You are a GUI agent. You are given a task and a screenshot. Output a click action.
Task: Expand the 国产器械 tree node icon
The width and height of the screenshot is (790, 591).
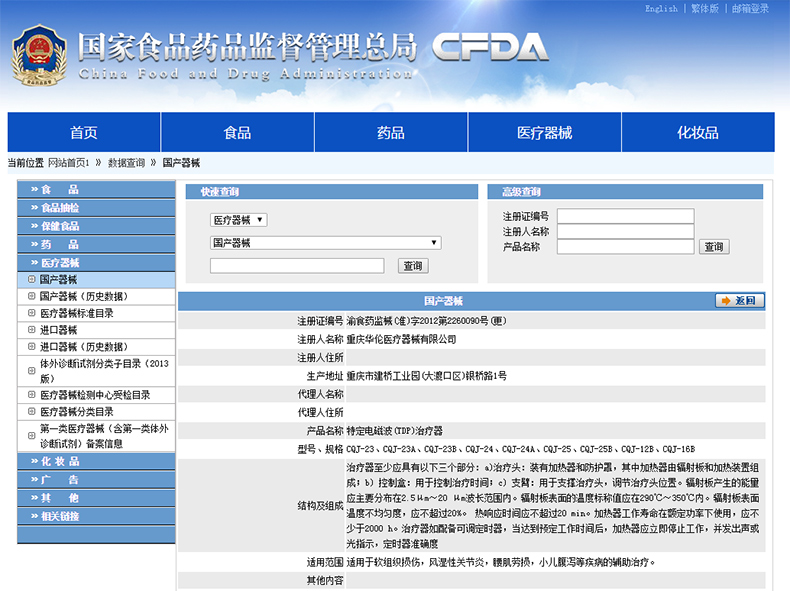32,279
